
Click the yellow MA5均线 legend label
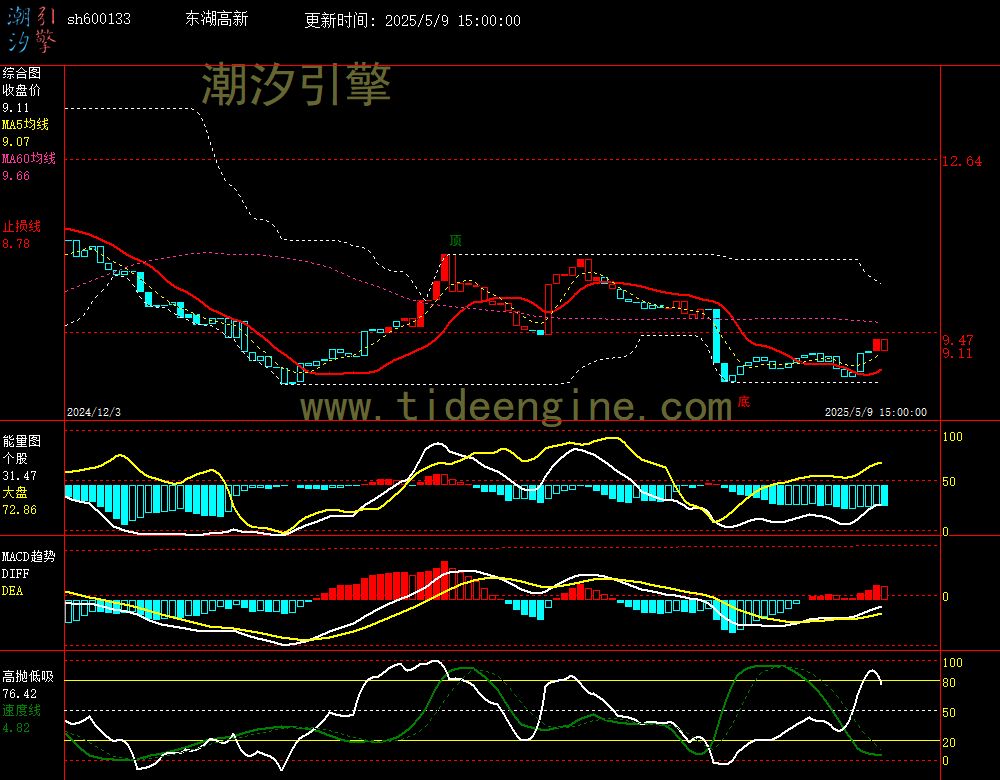pyautogui.click(x=25, y=124)
